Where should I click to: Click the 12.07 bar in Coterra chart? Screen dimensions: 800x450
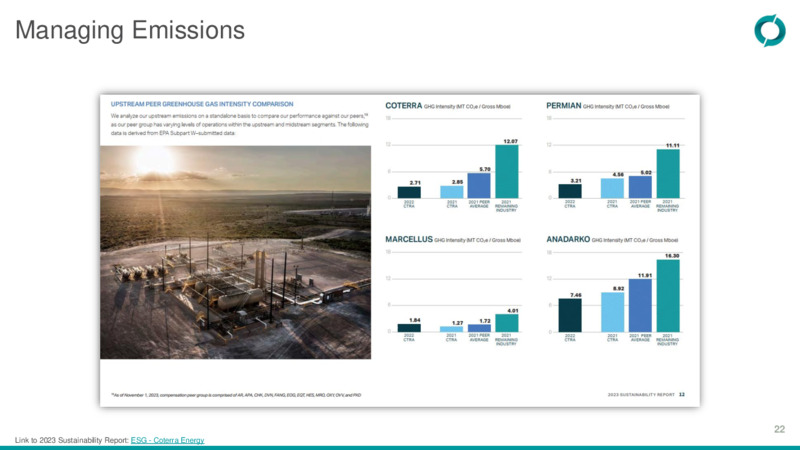tap(507, 171)
